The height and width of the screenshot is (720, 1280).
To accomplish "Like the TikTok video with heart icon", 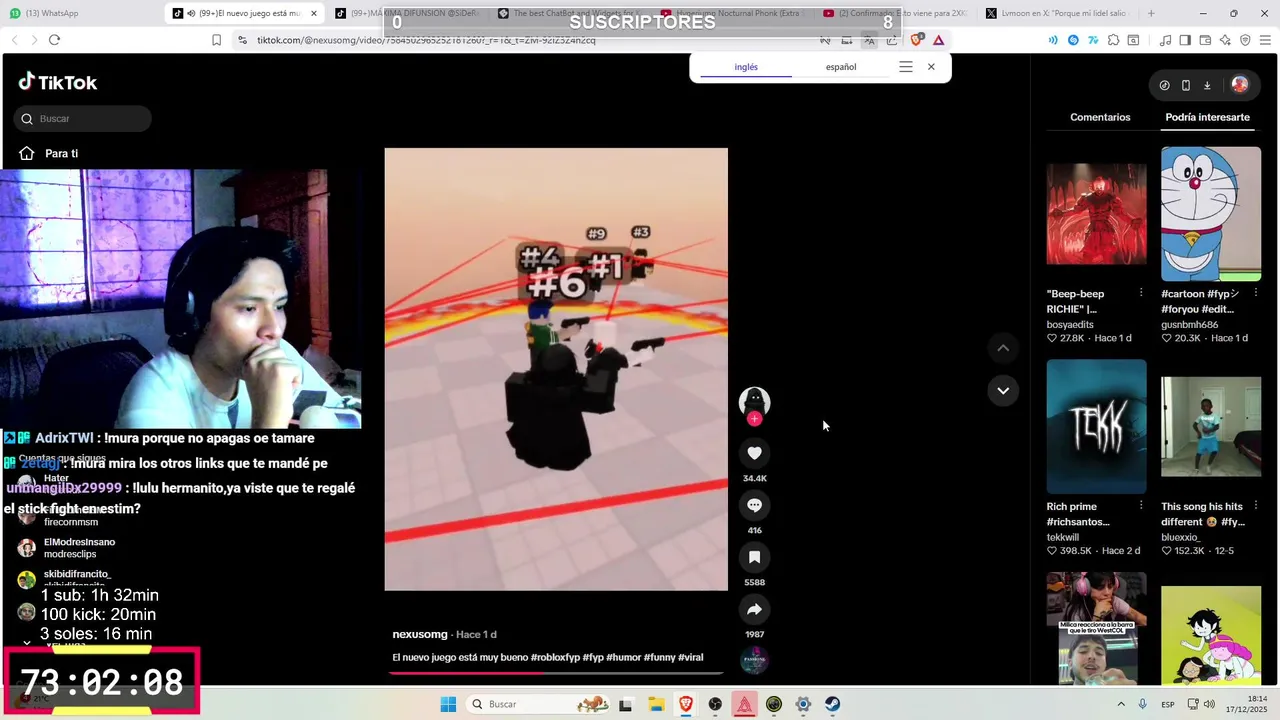I will 754,453.
